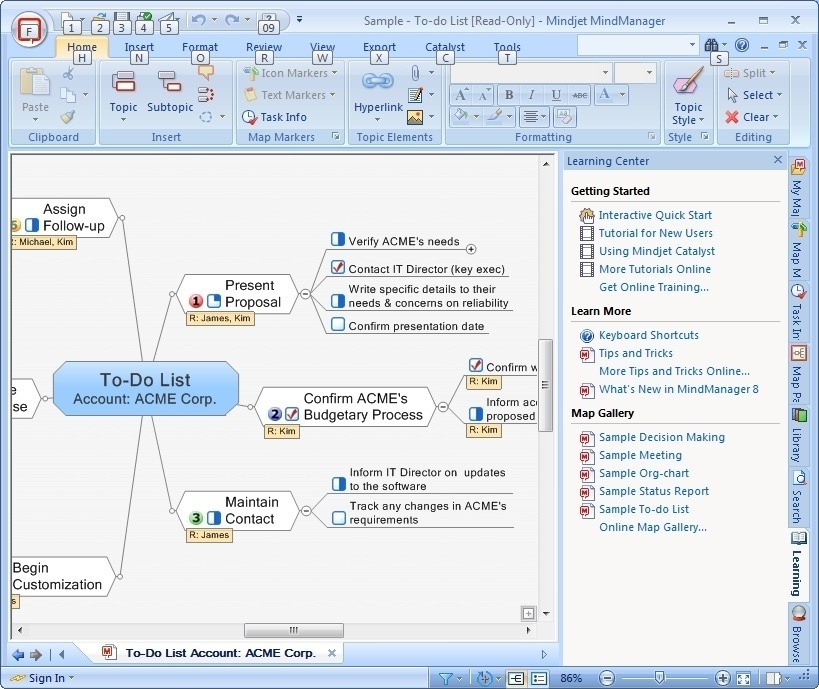Click the horizontal scrollbar thumb
The image size is (819, 689).
(294, 630)
